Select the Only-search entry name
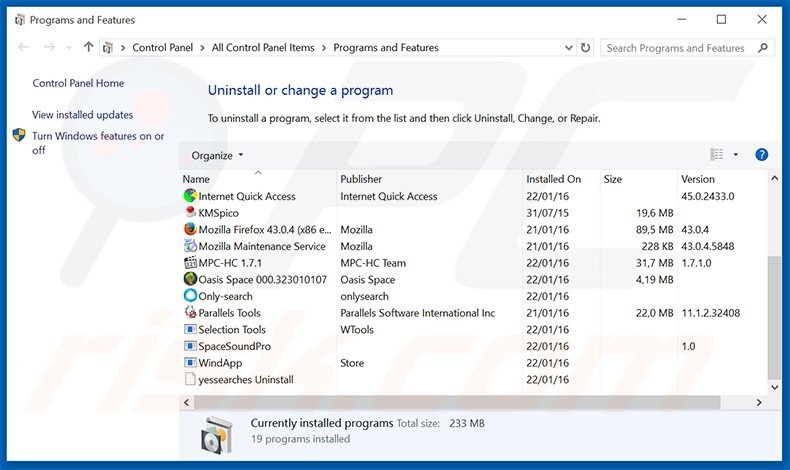 click(225, 296)
